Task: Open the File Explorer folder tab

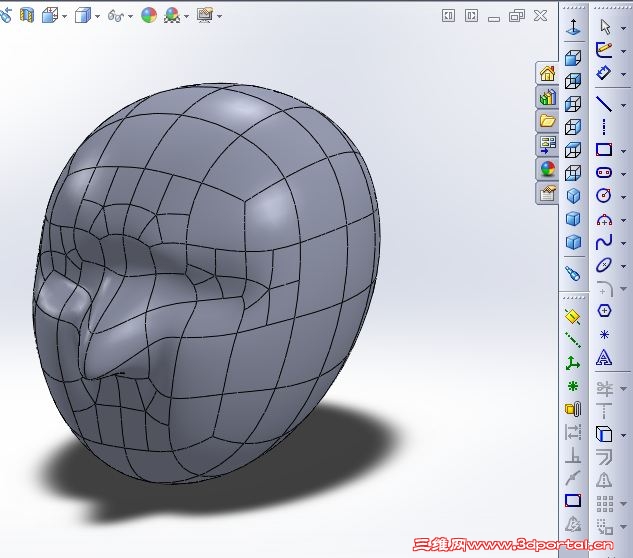Action: tap(548, 121)
